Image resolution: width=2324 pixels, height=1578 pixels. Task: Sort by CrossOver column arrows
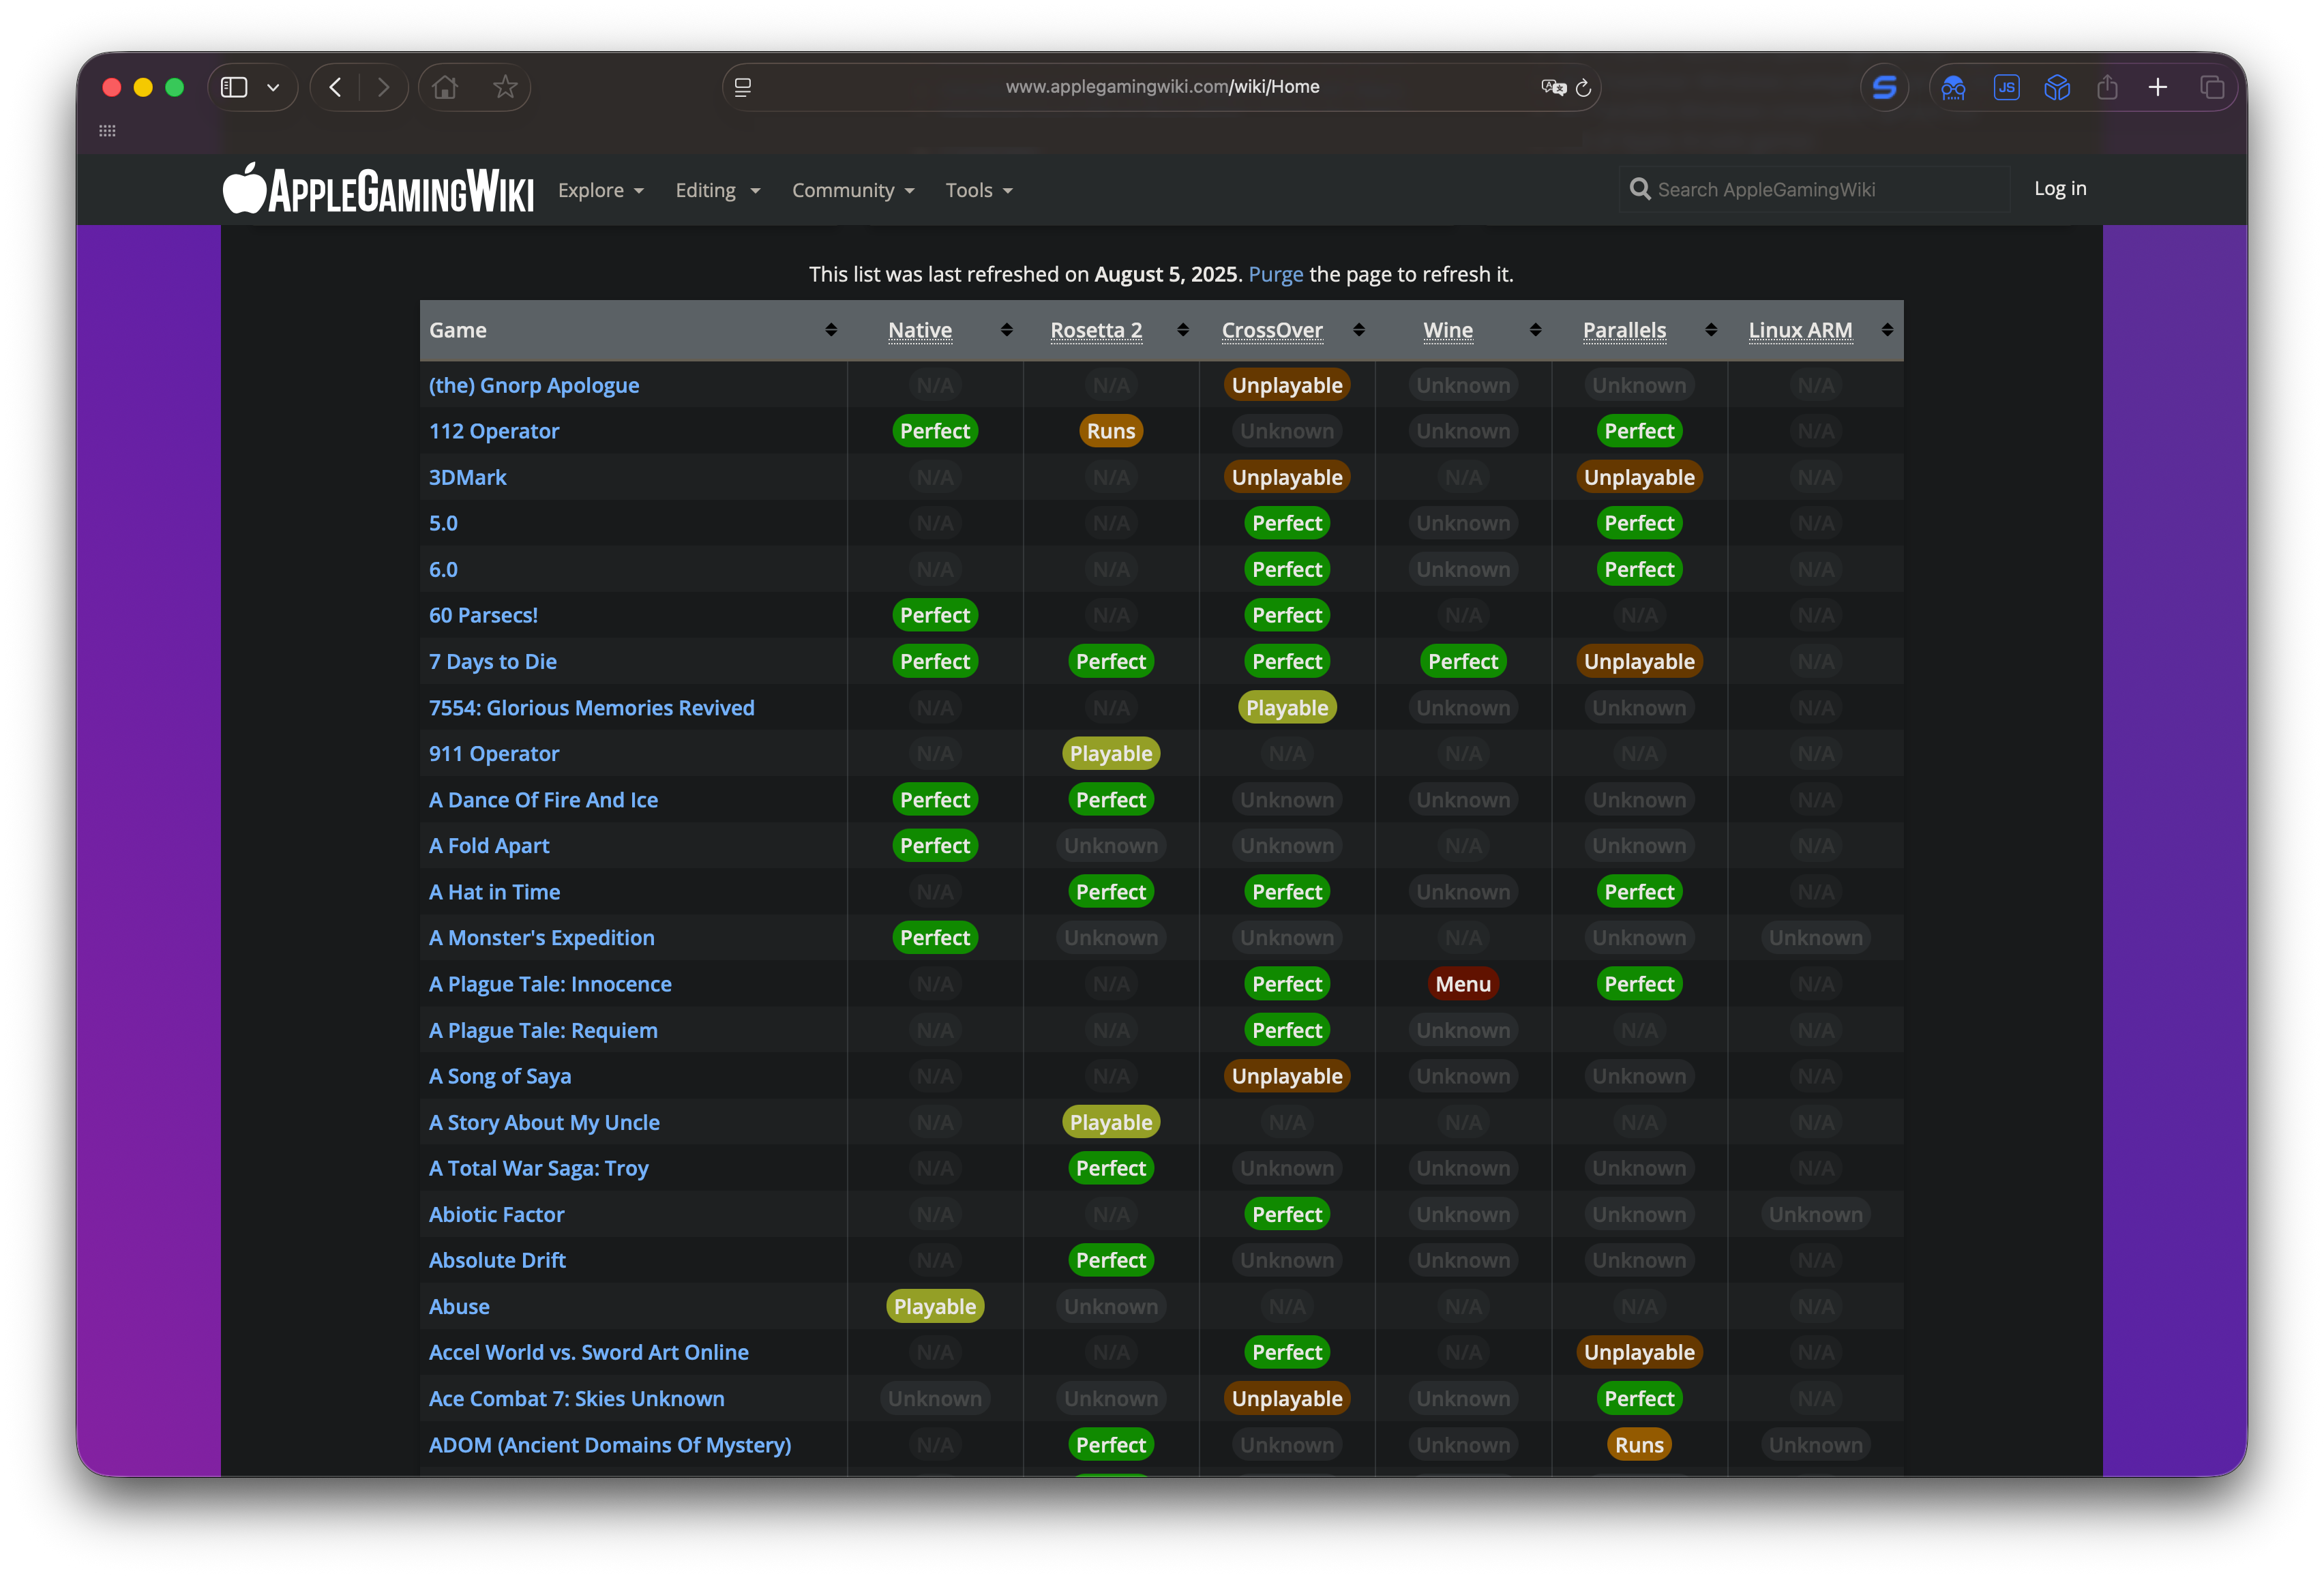pos(1359,330)
